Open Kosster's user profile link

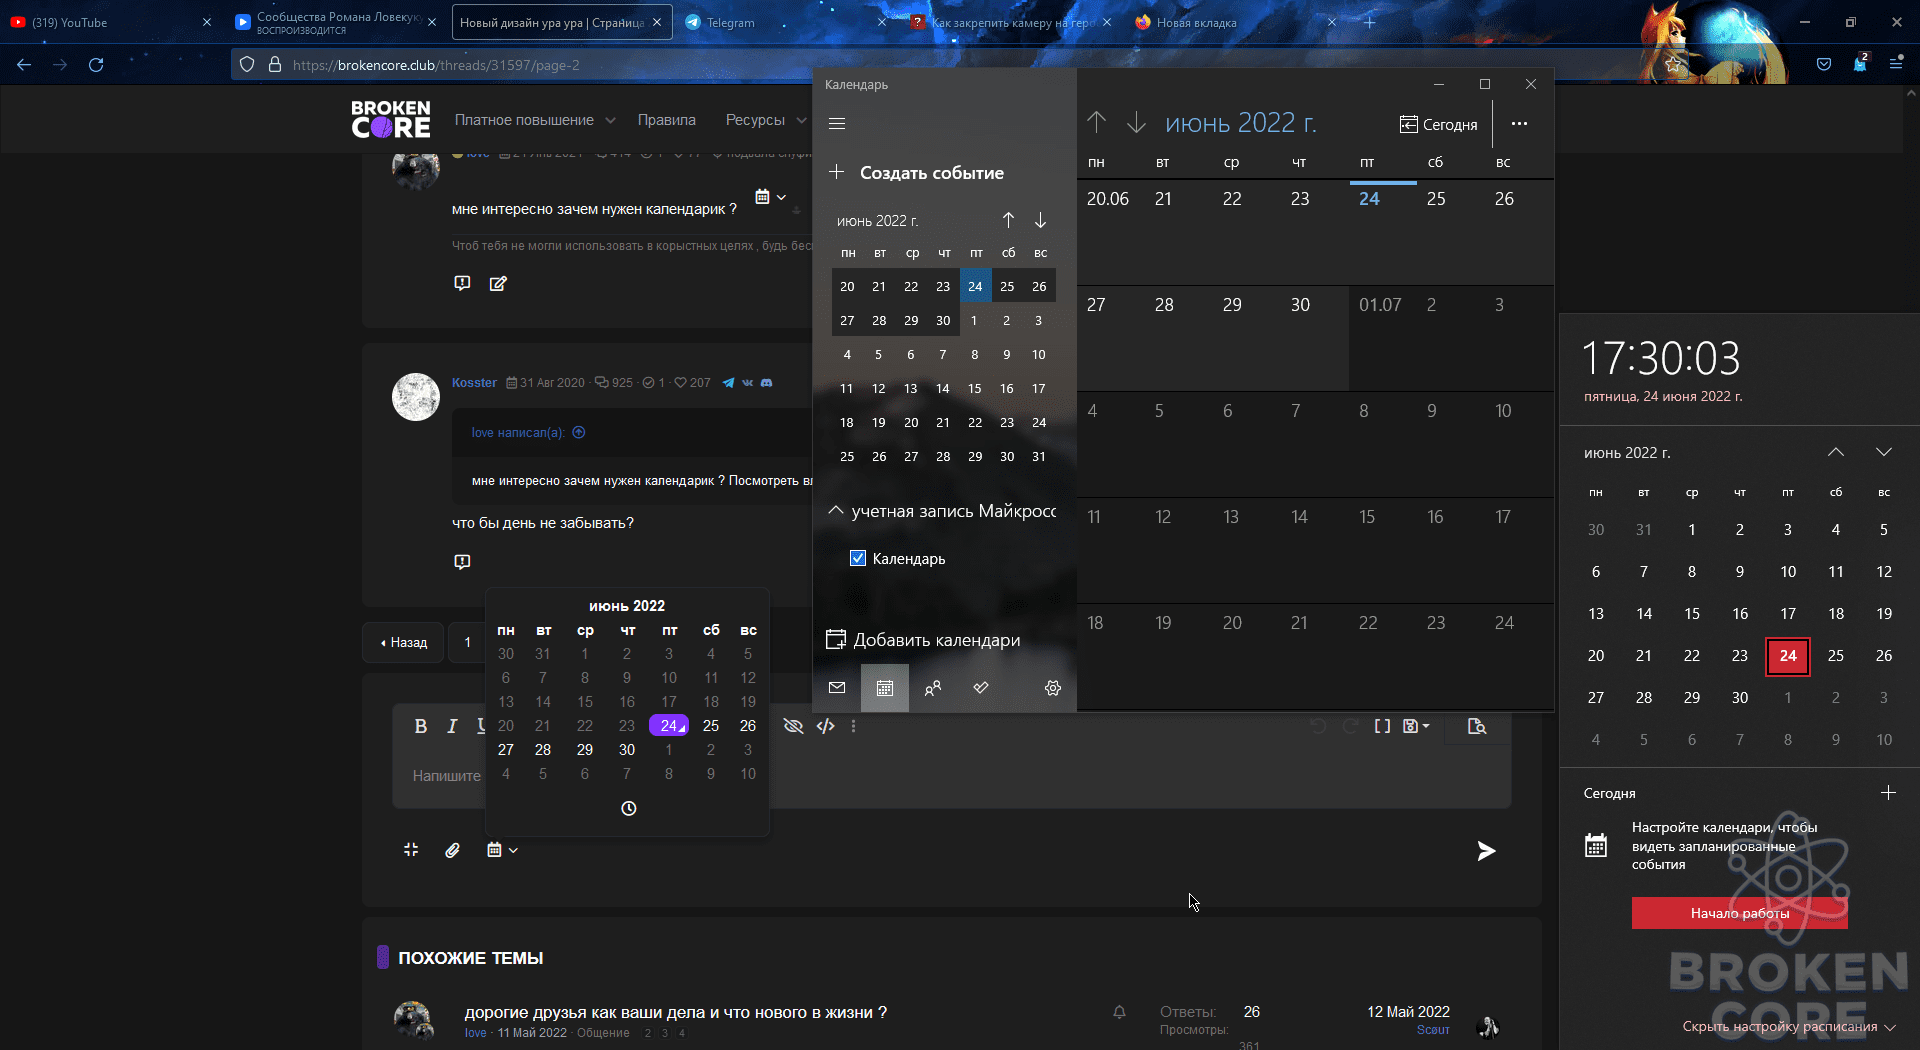point(474,383)
